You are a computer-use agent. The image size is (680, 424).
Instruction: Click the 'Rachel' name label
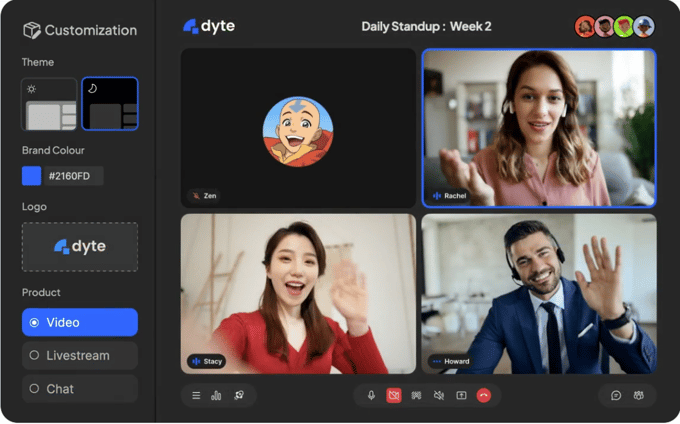(x=455, y=196)
